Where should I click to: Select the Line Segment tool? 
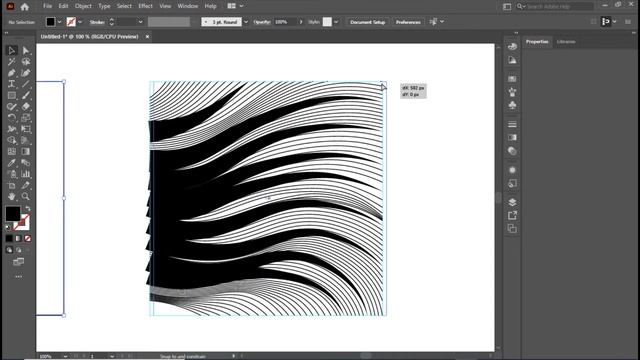pos(26,84)
